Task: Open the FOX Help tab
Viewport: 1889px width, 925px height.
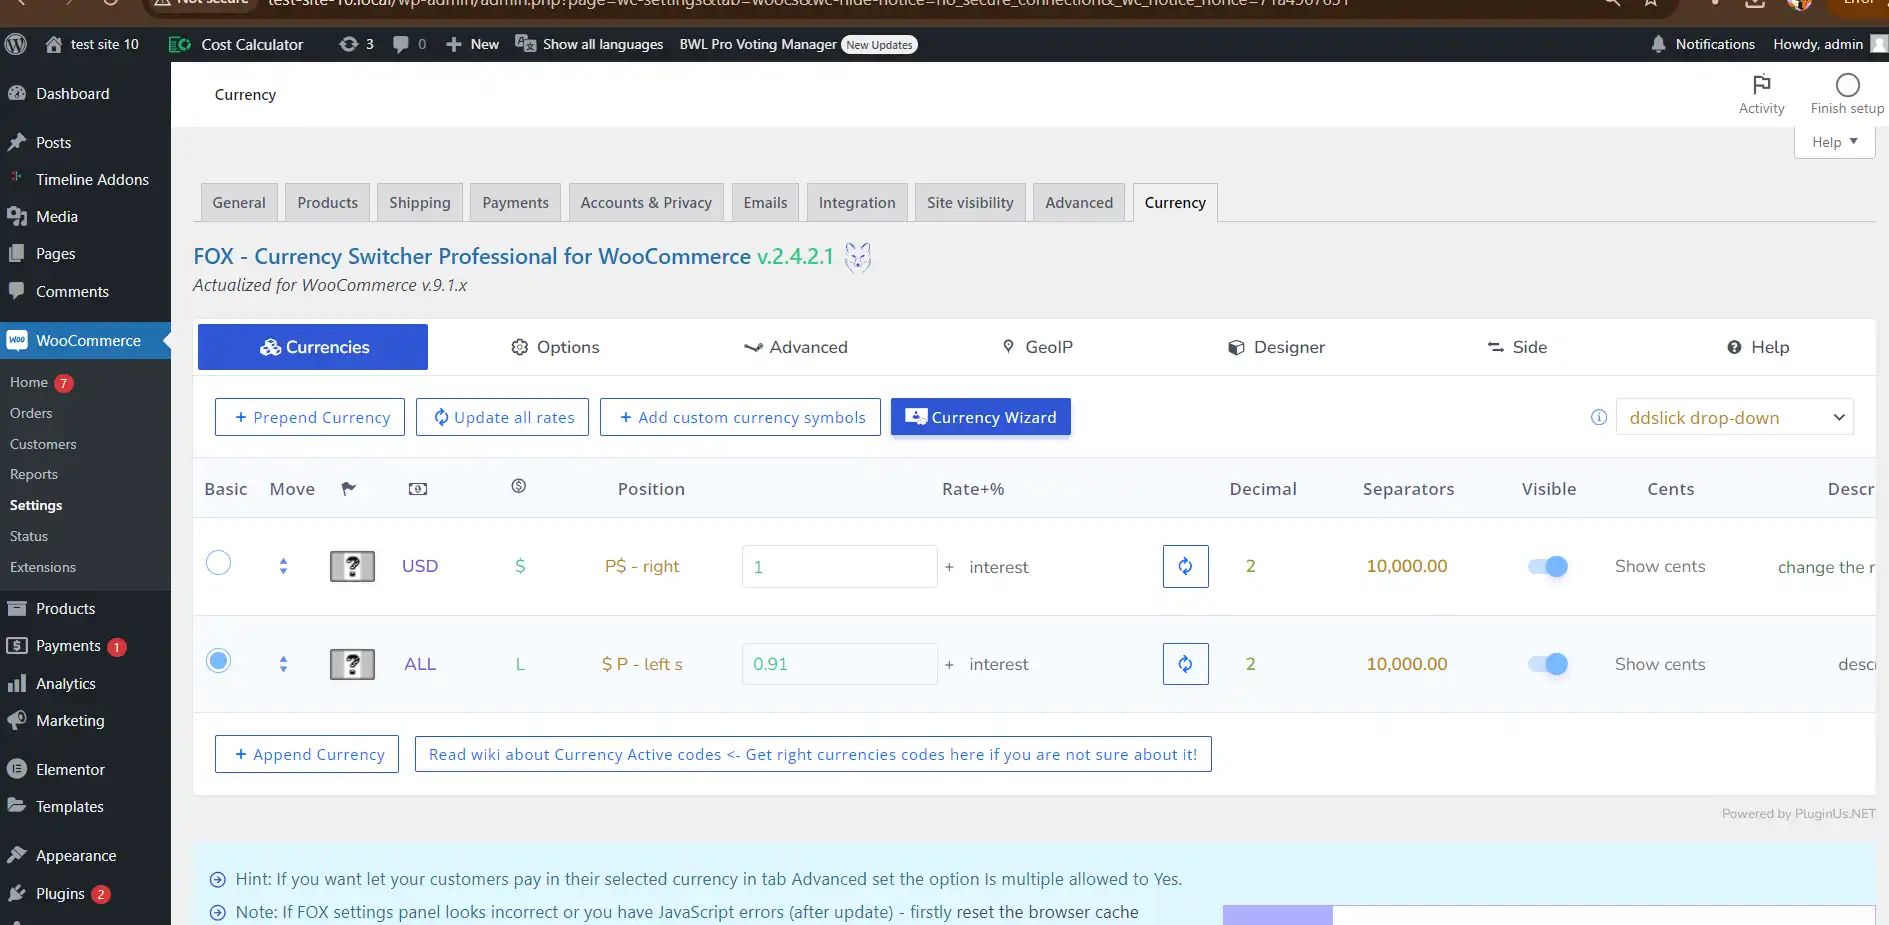Action: click(1757, 347)
